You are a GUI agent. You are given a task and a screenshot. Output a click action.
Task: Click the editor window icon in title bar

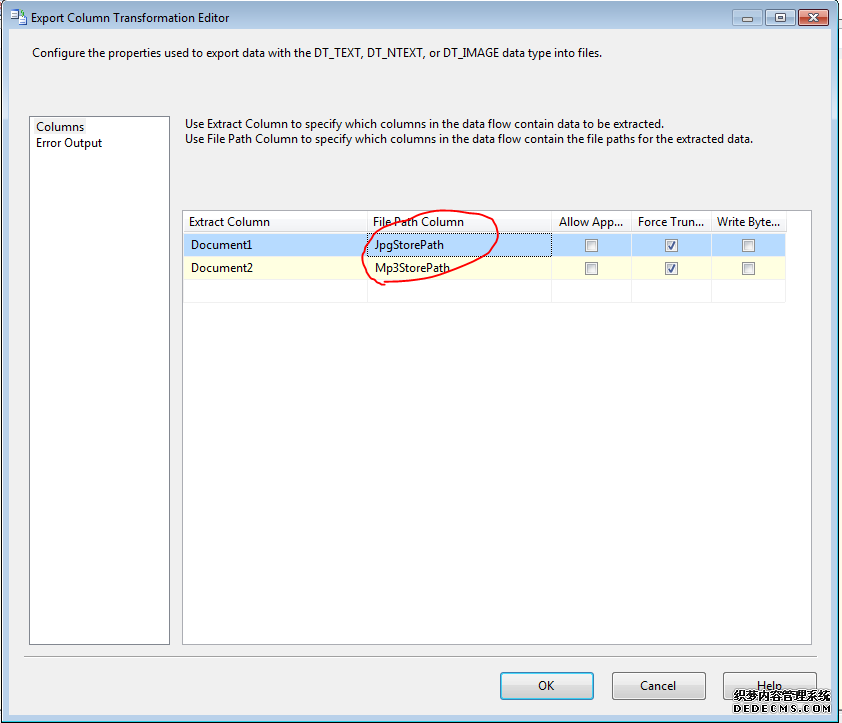pos(18,17)
